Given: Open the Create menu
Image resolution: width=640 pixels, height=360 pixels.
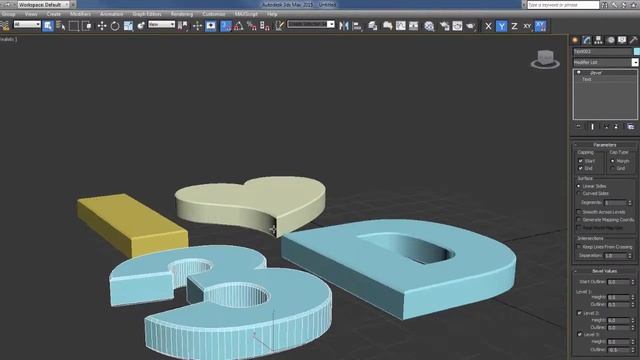Looking at the screenshot, I should pyautogui.click(x=53, y=14).
